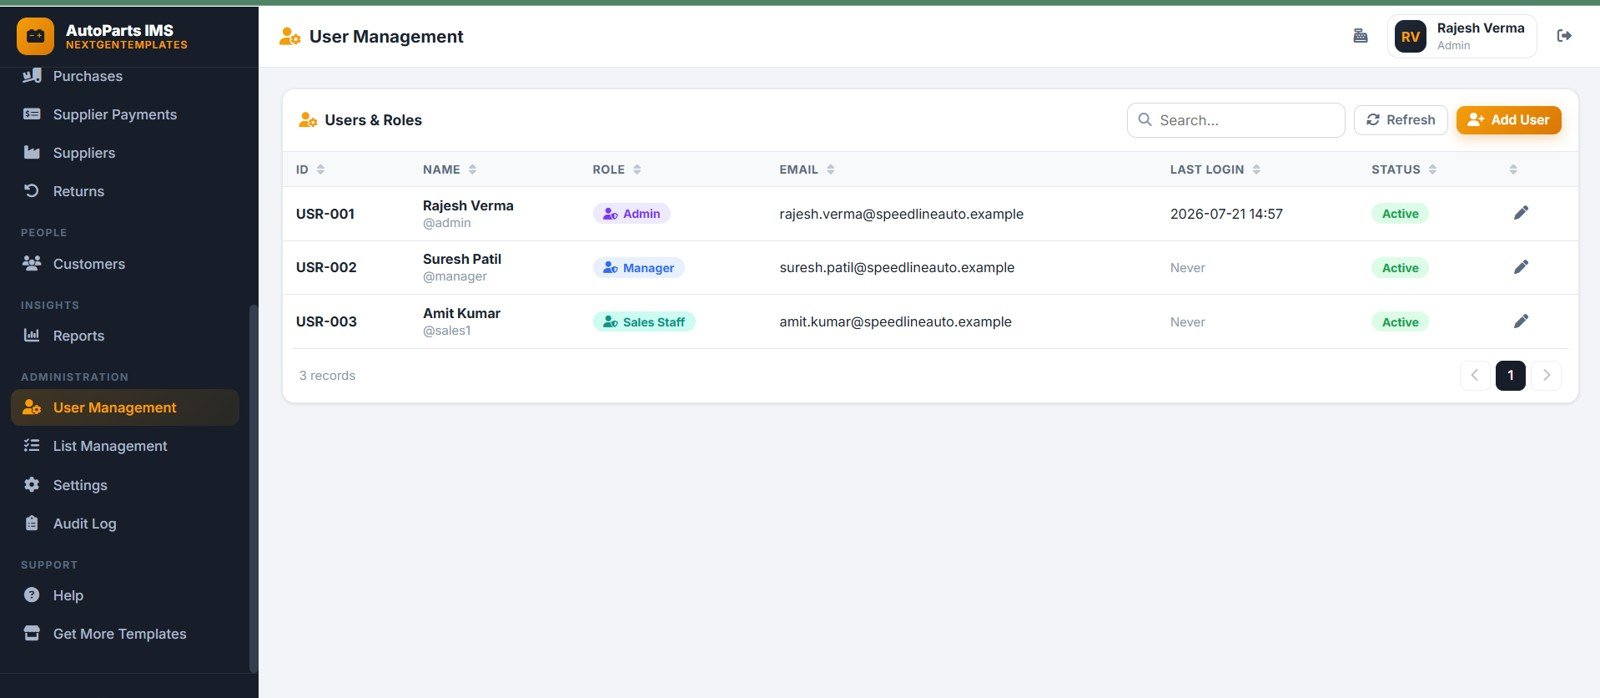Open the Settings page
Image resolution: width=1600 pixels, height=698 pixels.
125,485
